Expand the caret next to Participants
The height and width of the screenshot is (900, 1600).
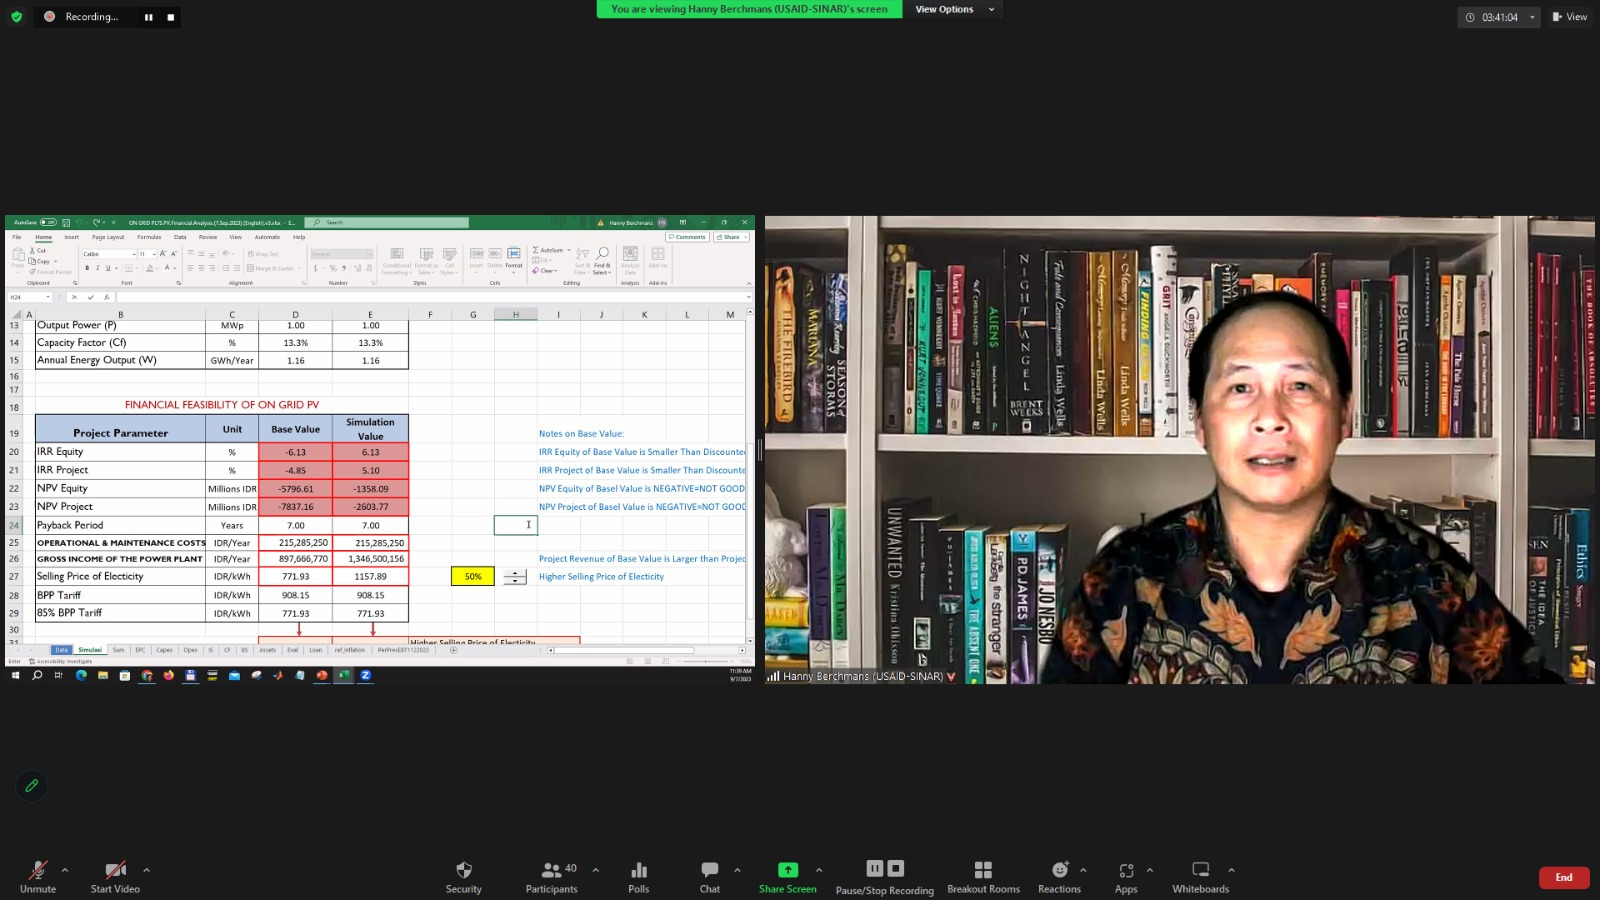pyautogui.click(x=596, y=870)
